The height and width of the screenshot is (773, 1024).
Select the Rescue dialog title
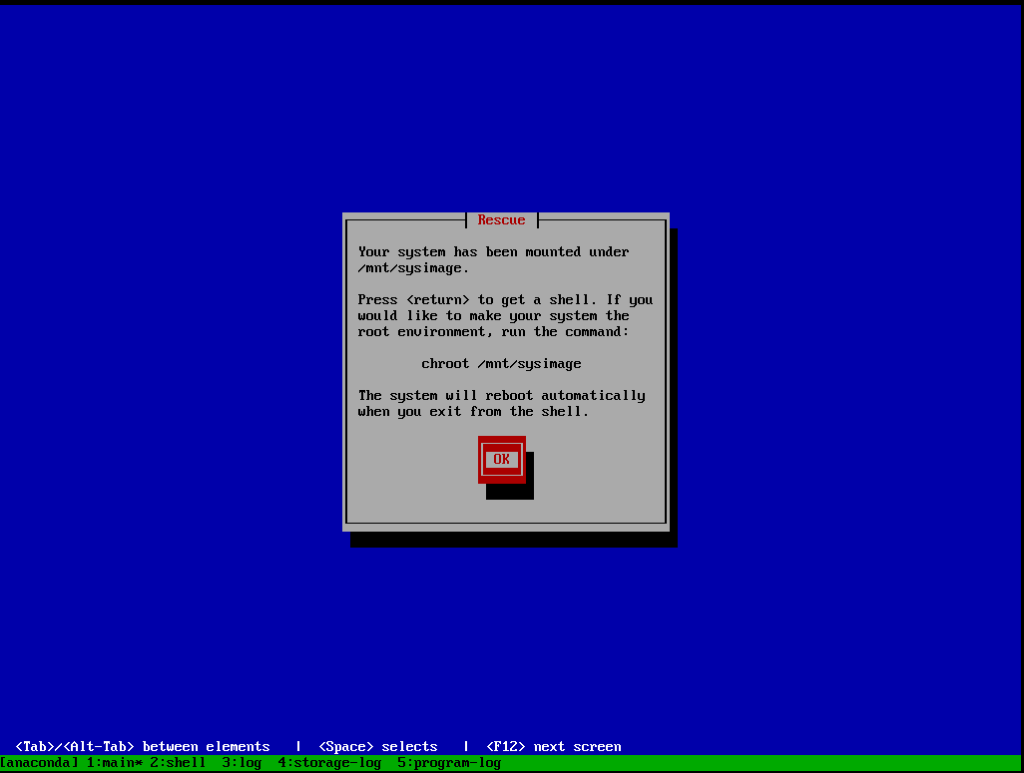point(500,219)
